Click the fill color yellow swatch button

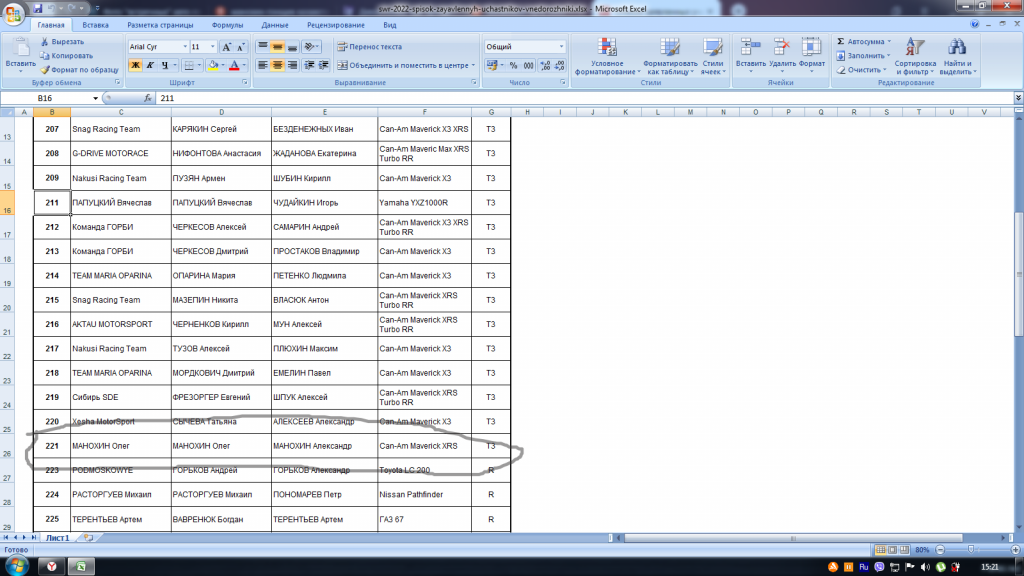point(212,65)
